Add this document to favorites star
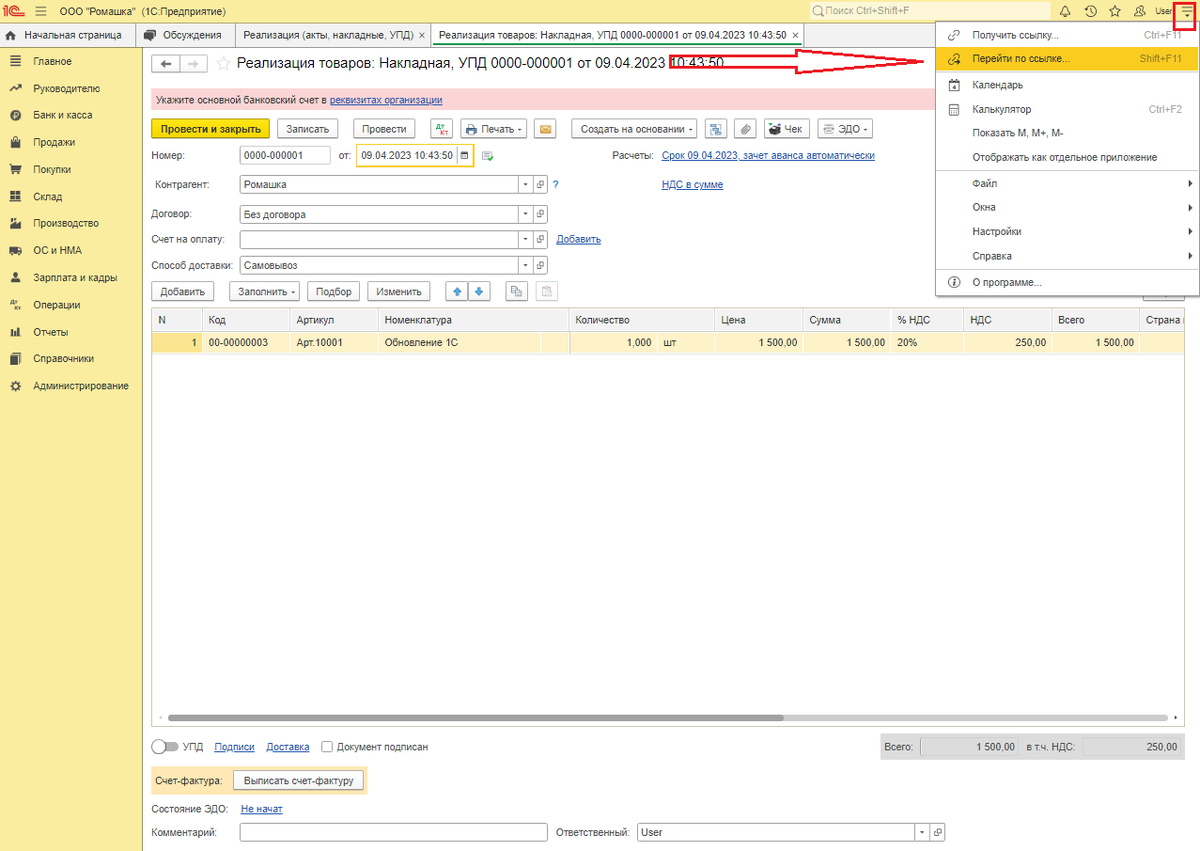Viewport: 1200px width, 851px height. [223, 64]
